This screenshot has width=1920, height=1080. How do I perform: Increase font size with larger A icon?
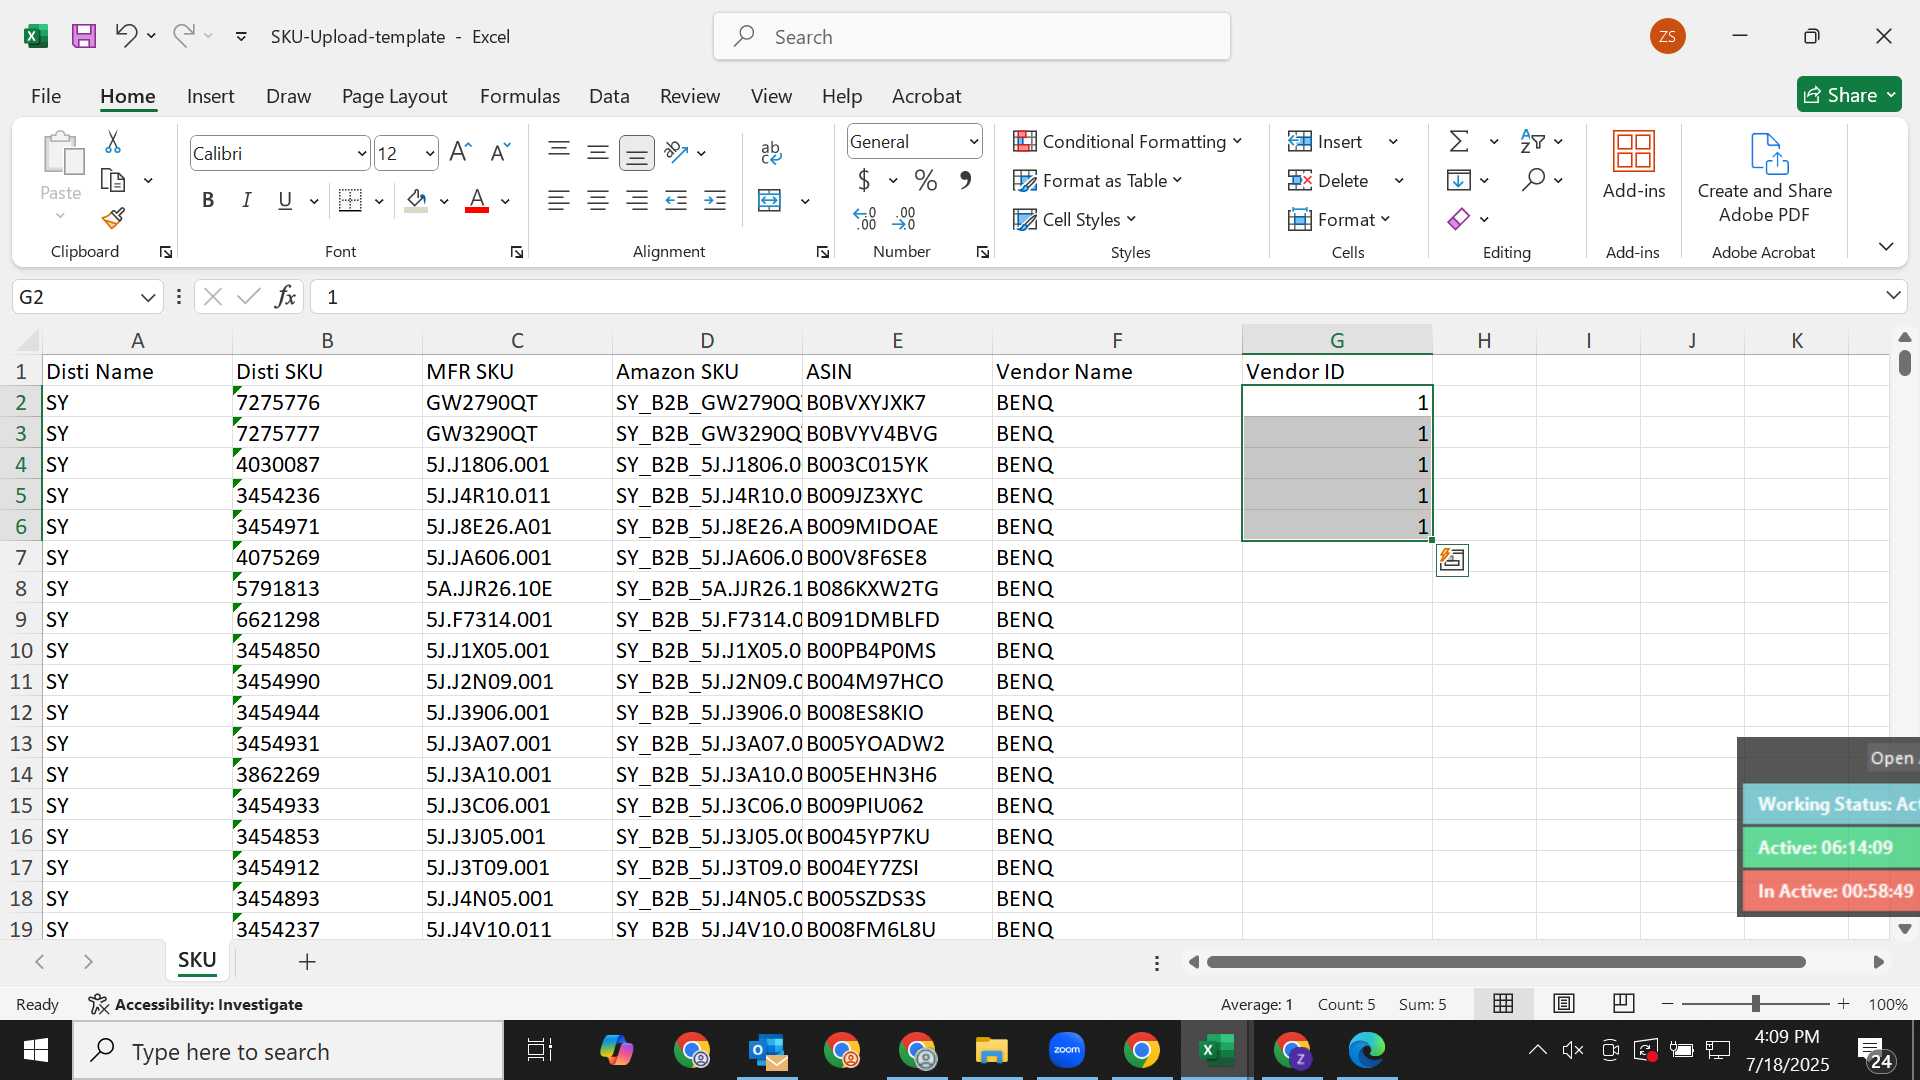click(x=460, y=153)
